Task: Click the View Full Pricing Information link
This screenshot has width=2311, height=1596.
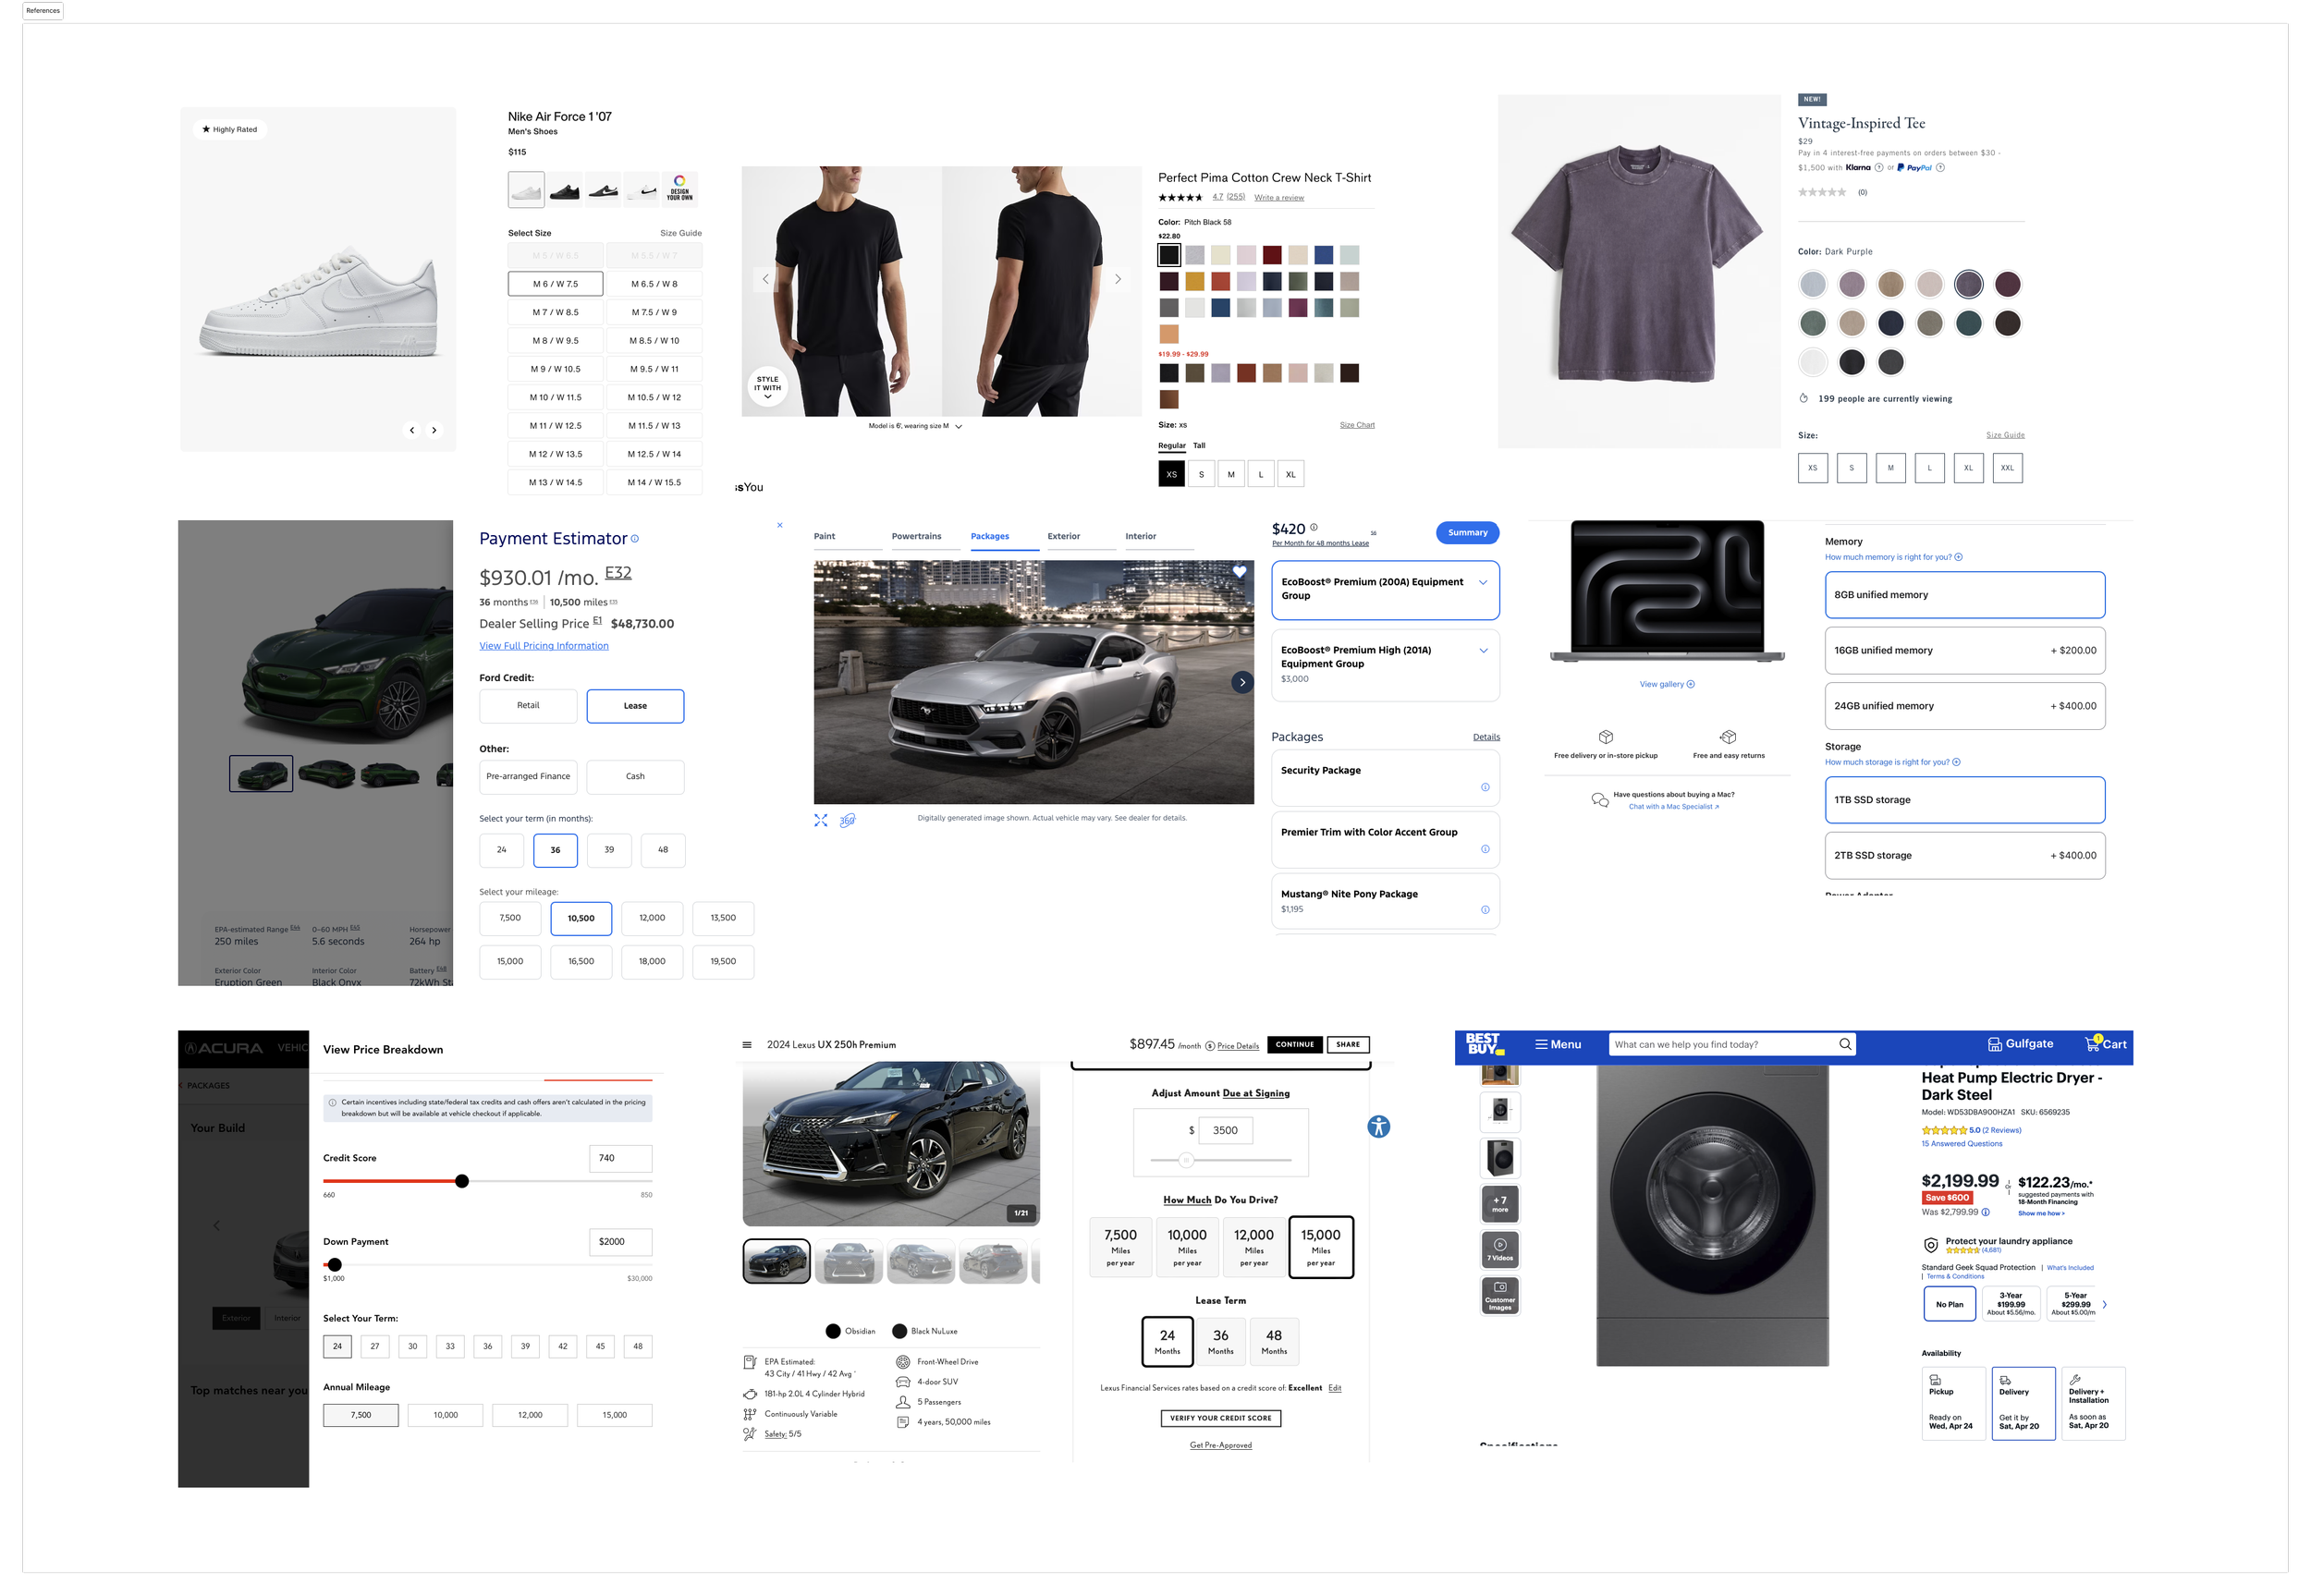Action: [543, 646]
